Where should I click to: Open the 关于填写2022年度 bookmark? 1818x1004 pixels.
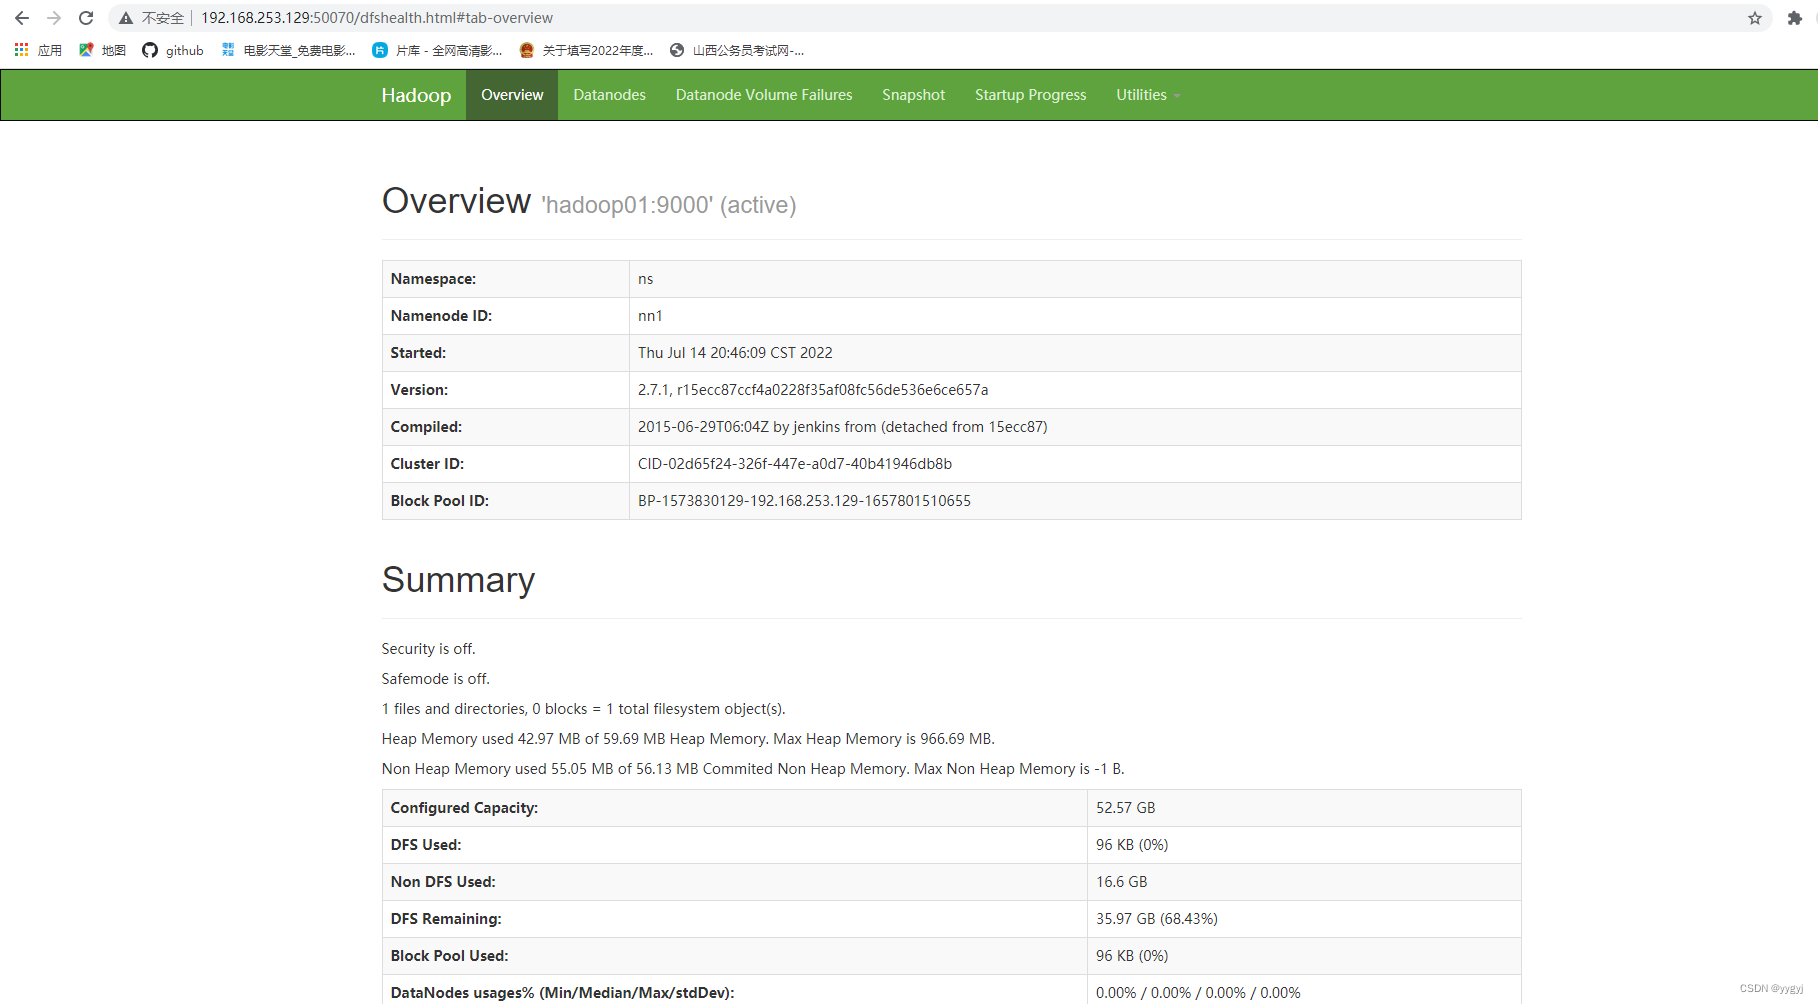586,50
